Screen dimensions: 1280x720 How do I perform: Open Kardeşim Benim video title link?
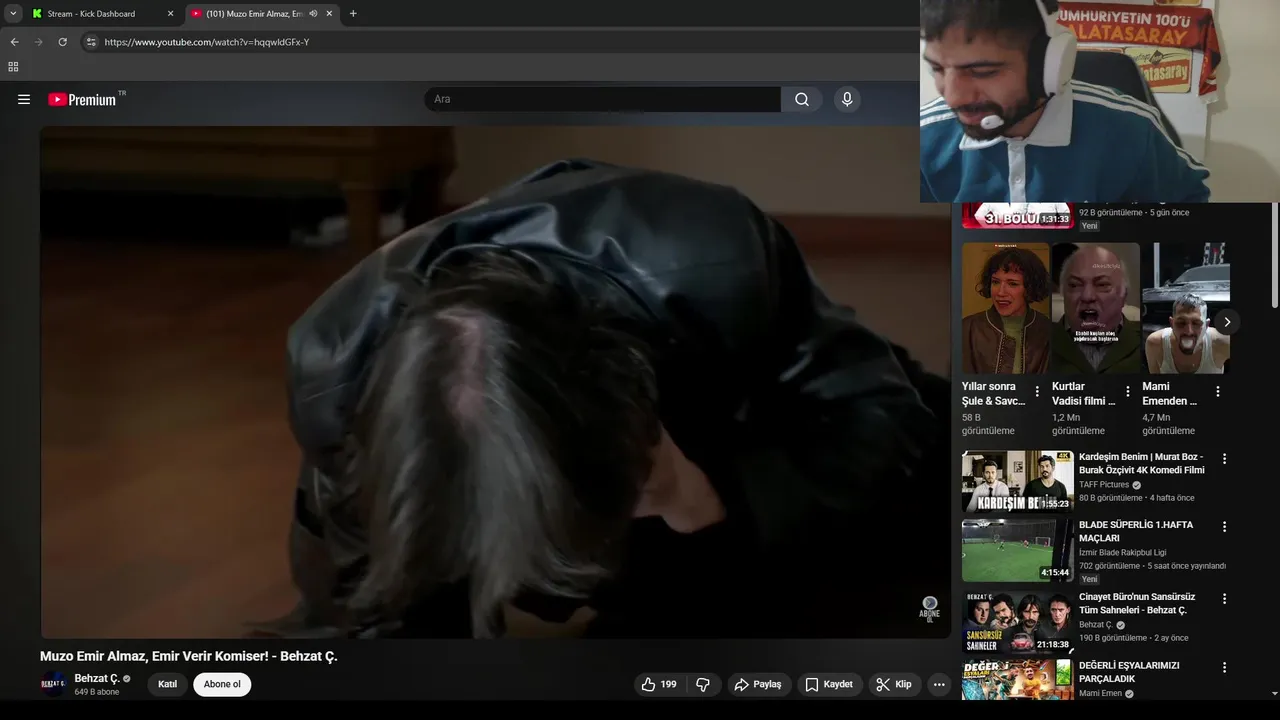1141,463
